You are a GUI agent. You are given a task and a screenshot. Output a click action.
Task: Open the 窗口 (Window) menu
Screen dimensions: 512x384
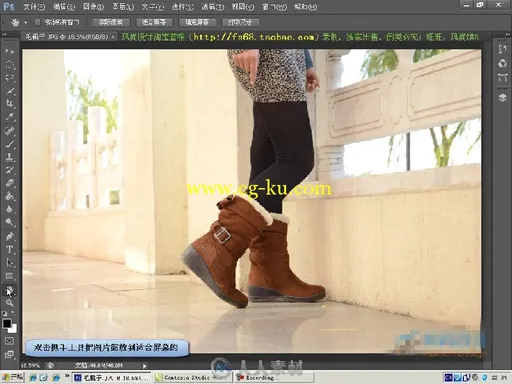pos(274,7)
